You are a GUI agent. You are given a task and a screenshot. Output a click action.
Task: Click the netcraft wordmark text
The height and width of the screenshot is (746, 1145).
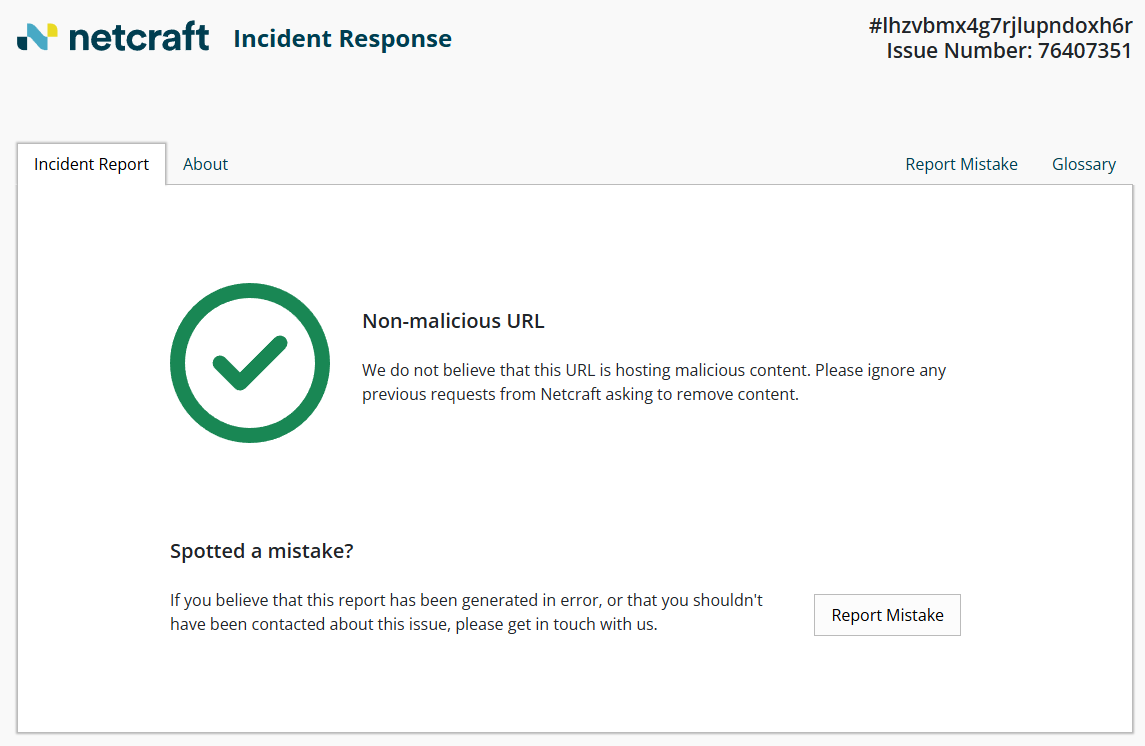tap(139, 38)
